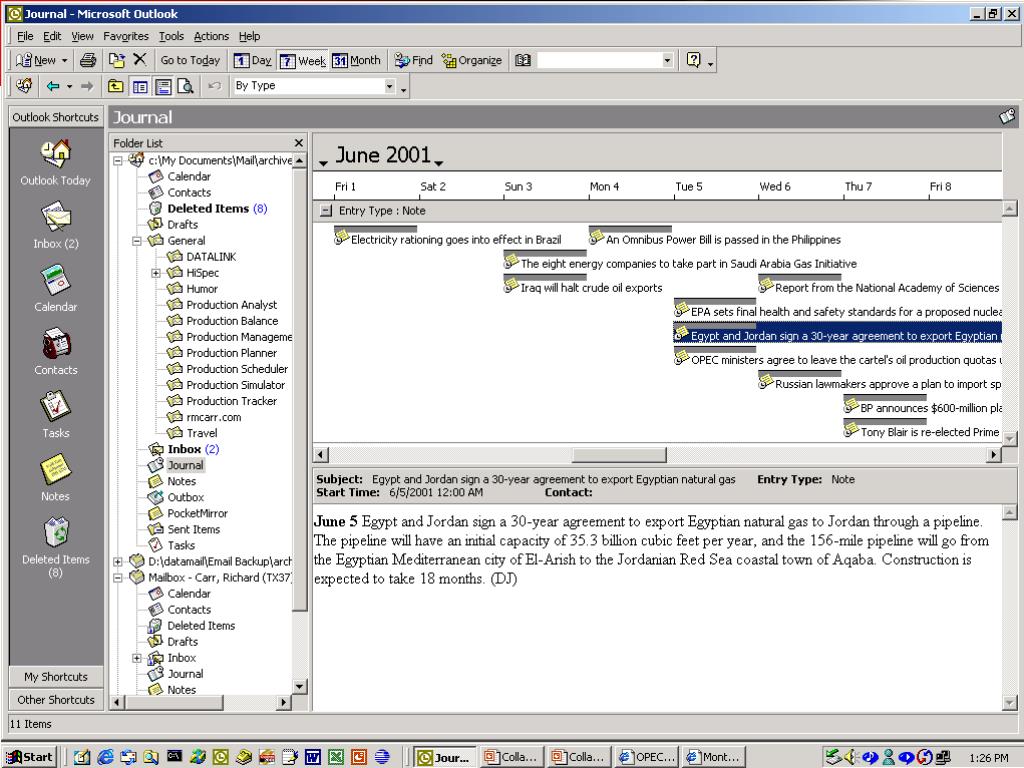Screen dimensions: 1024x768
Task: Go back with the left arrow icon
Action: pyautogui.click(x=53, y=86)
